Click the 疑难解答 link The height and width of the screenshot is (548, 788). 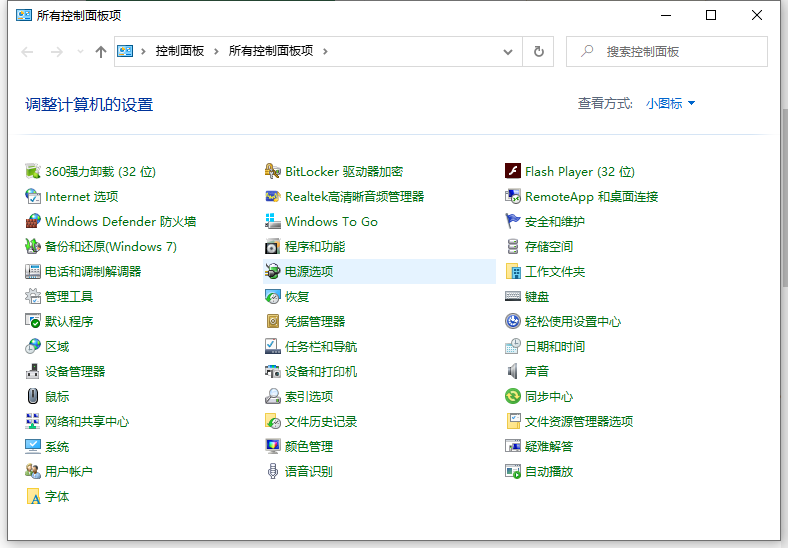[549, 446]
